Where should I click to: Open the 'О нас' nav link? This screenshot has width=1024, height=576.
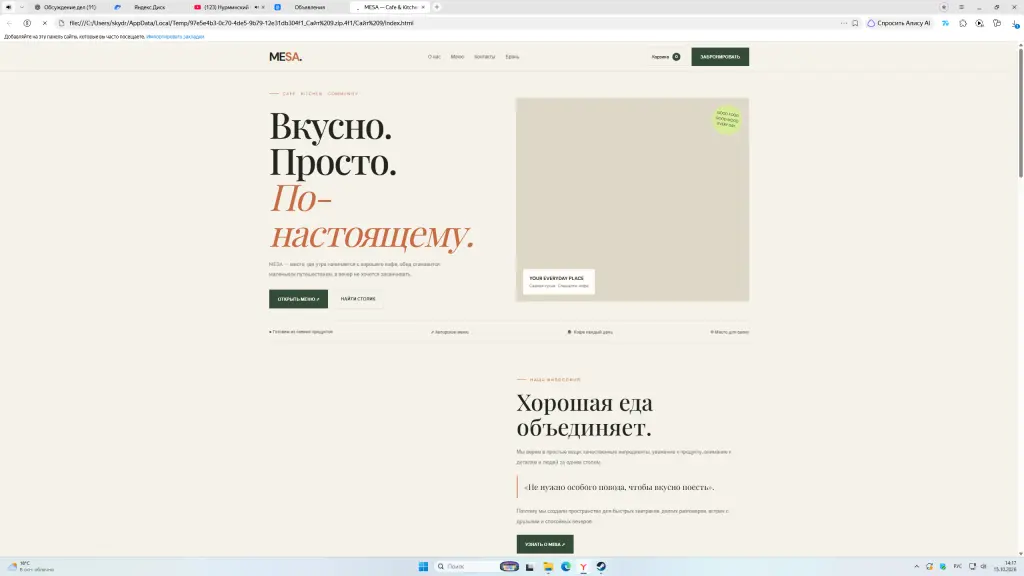point(434,57)
